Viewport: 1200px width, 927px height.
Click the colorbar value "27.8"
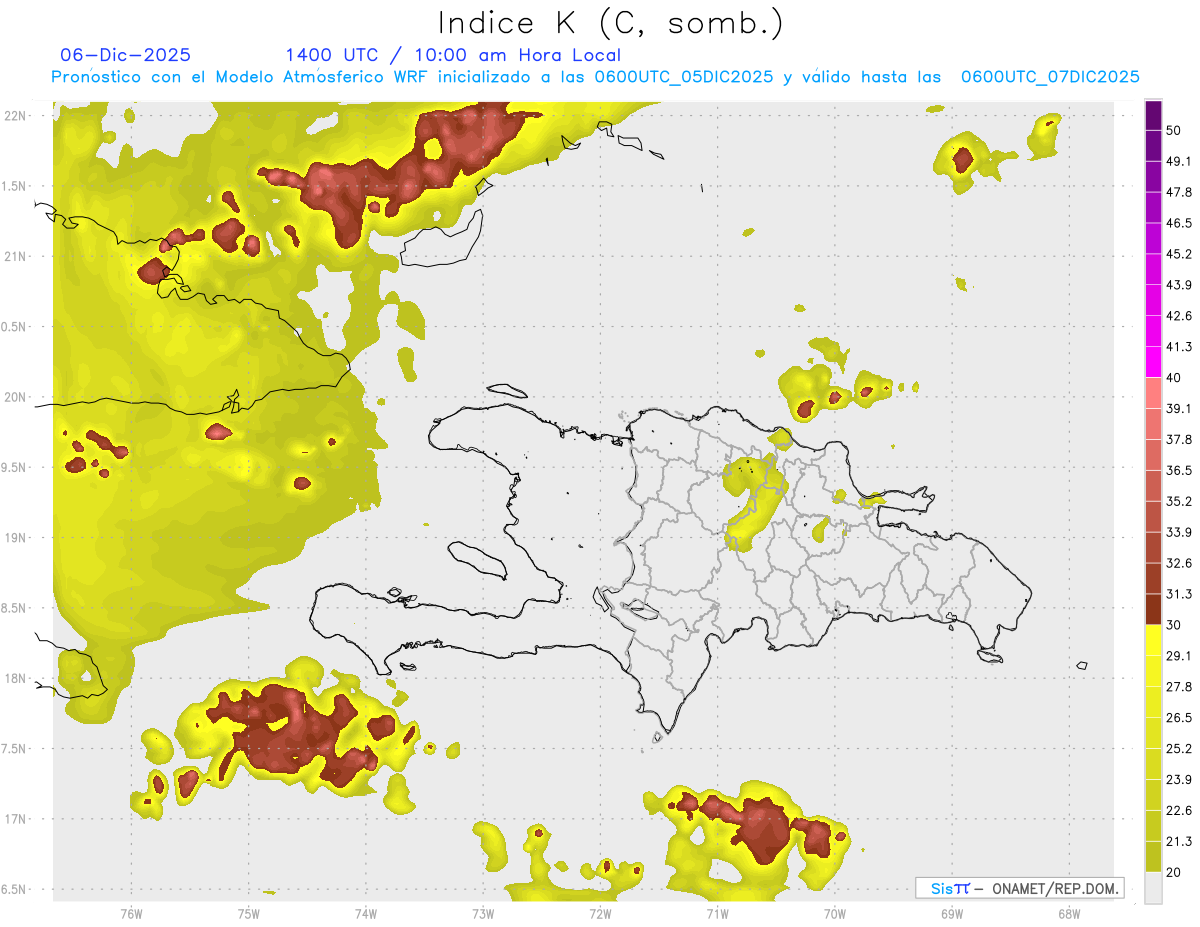(x=1179, y=687)
